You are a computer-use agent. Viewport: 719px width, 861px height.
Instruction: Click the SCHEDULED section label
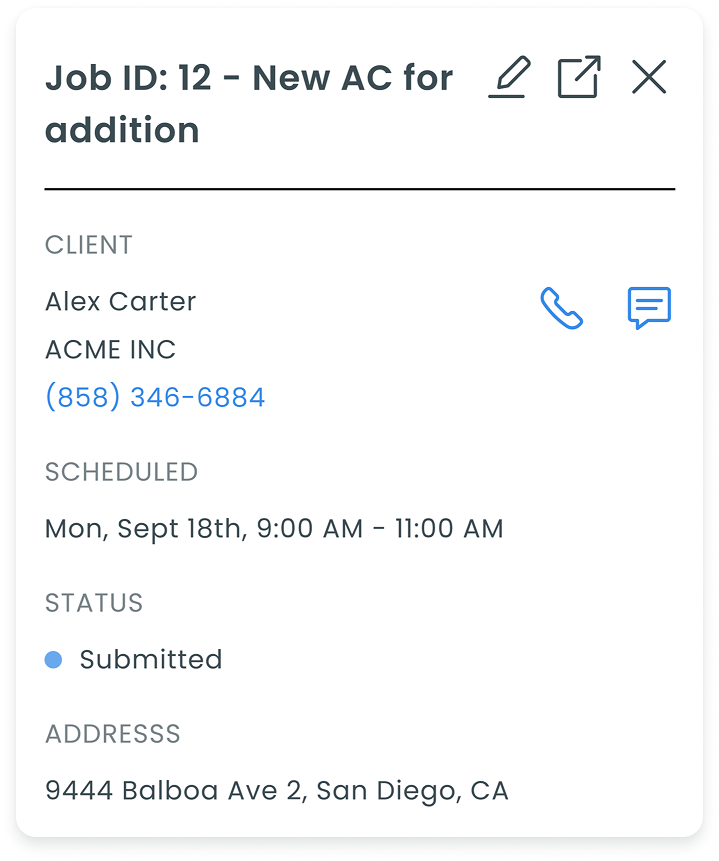click(x=121, y=472)
